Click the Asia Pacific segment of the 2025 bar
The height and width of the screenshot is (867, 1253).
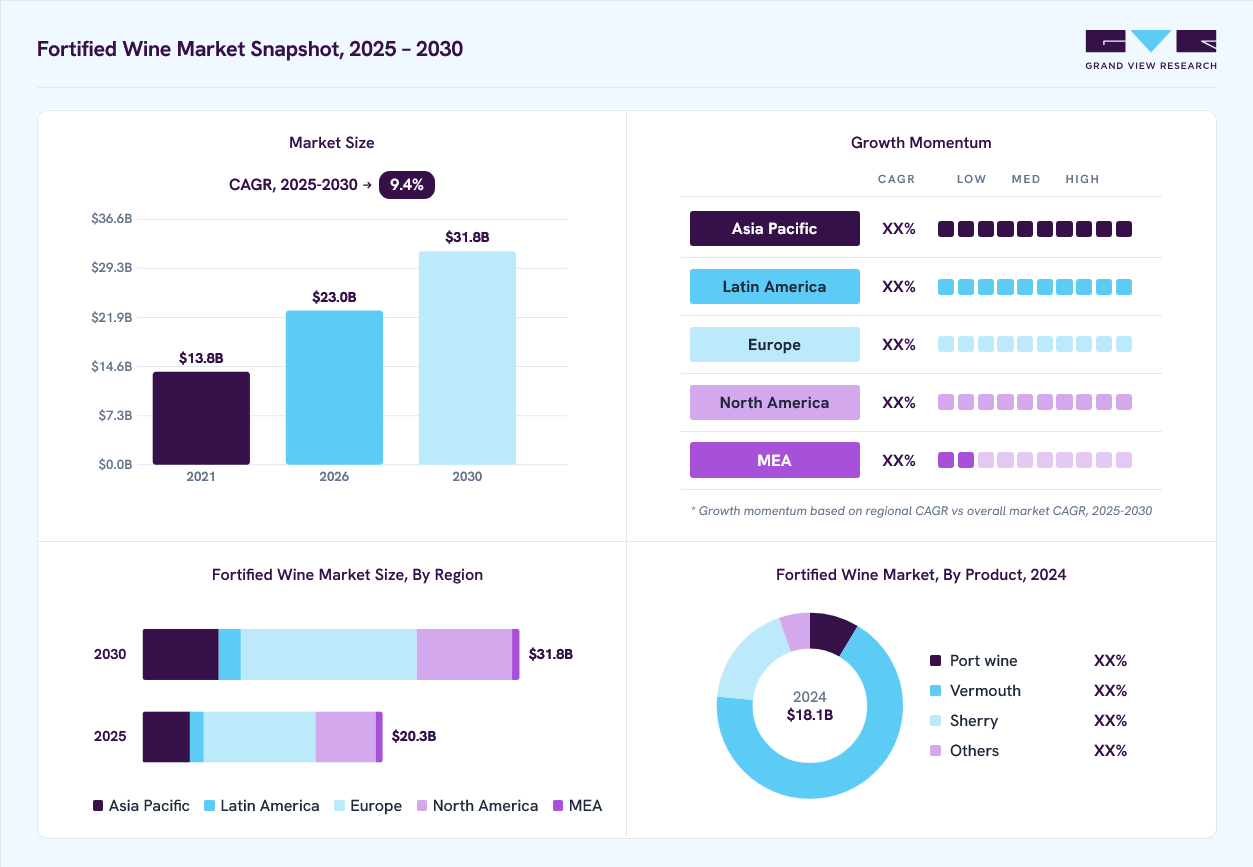point(166,737)
